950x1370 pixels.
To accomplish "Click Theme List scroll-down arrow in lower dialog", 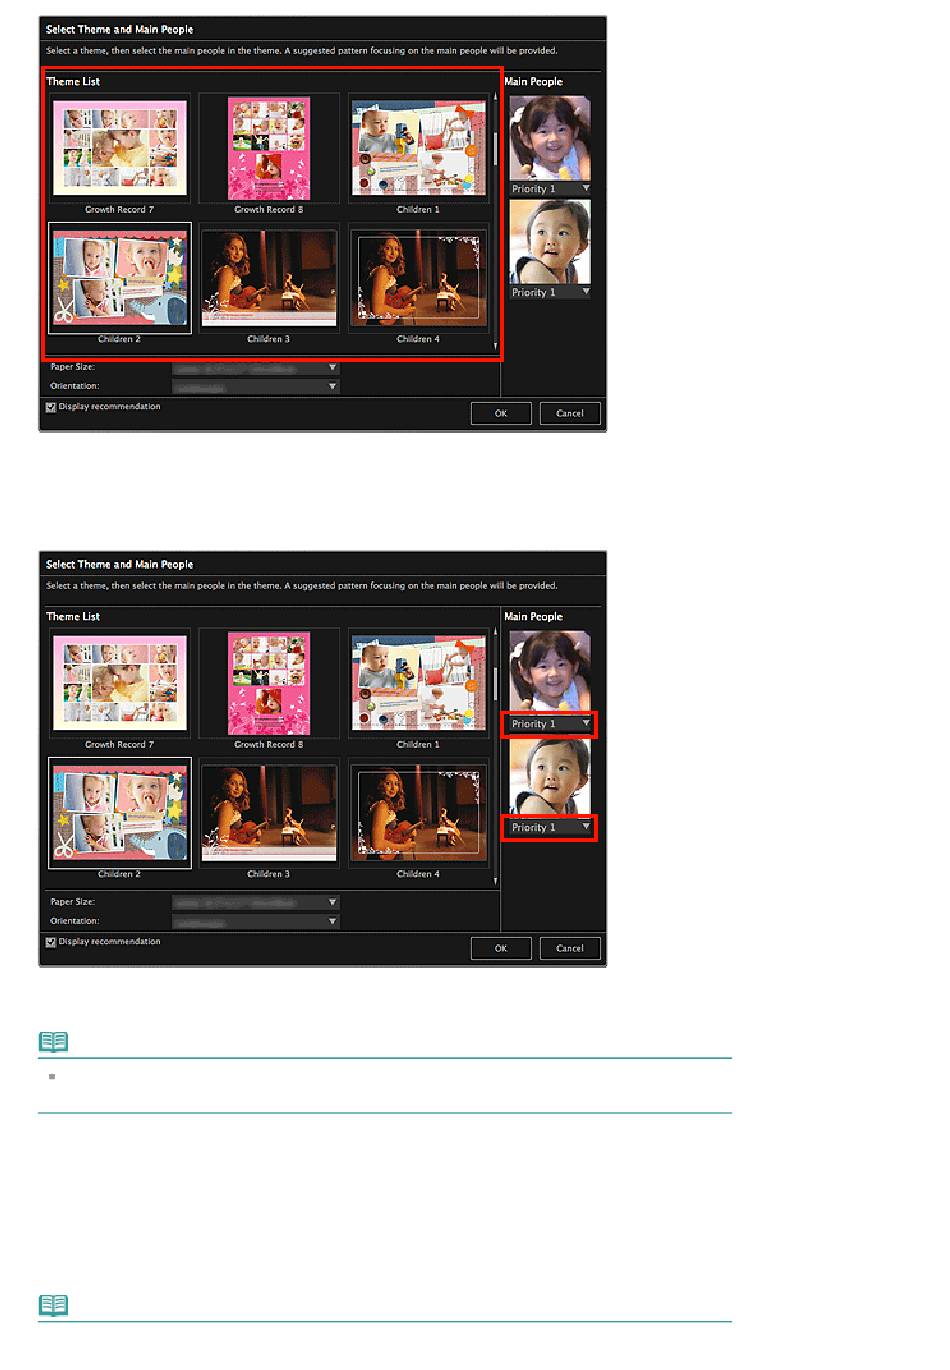I will pyautogui.click(x=495, y=881).
